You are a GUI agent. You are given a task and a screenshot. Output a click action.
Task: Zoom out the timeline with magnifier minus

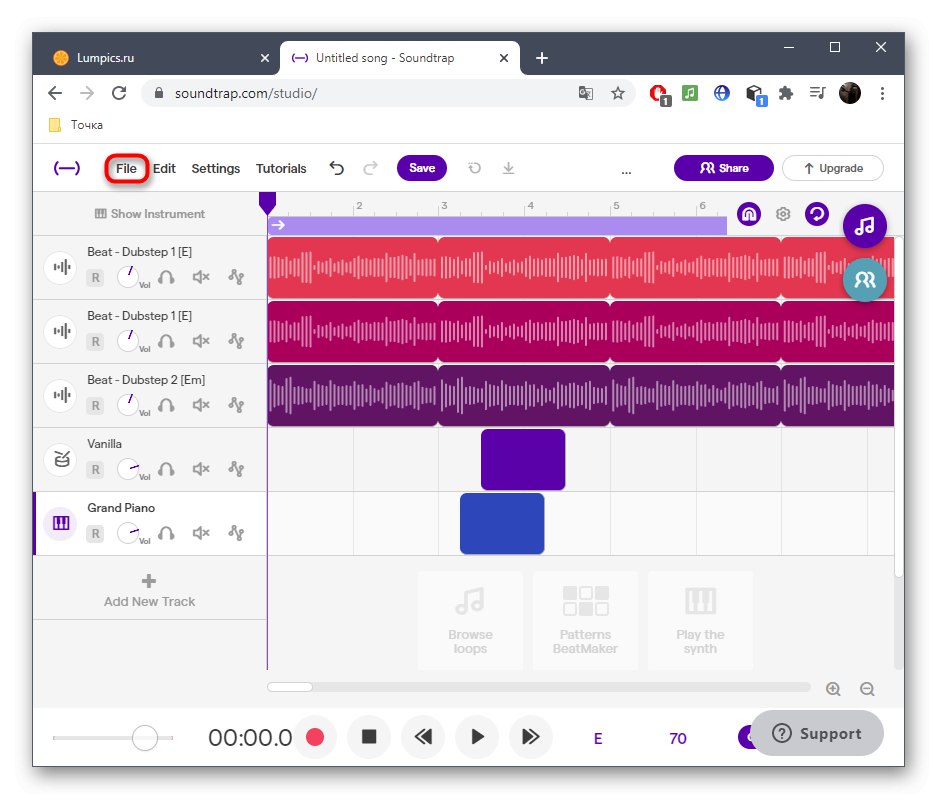867,689
